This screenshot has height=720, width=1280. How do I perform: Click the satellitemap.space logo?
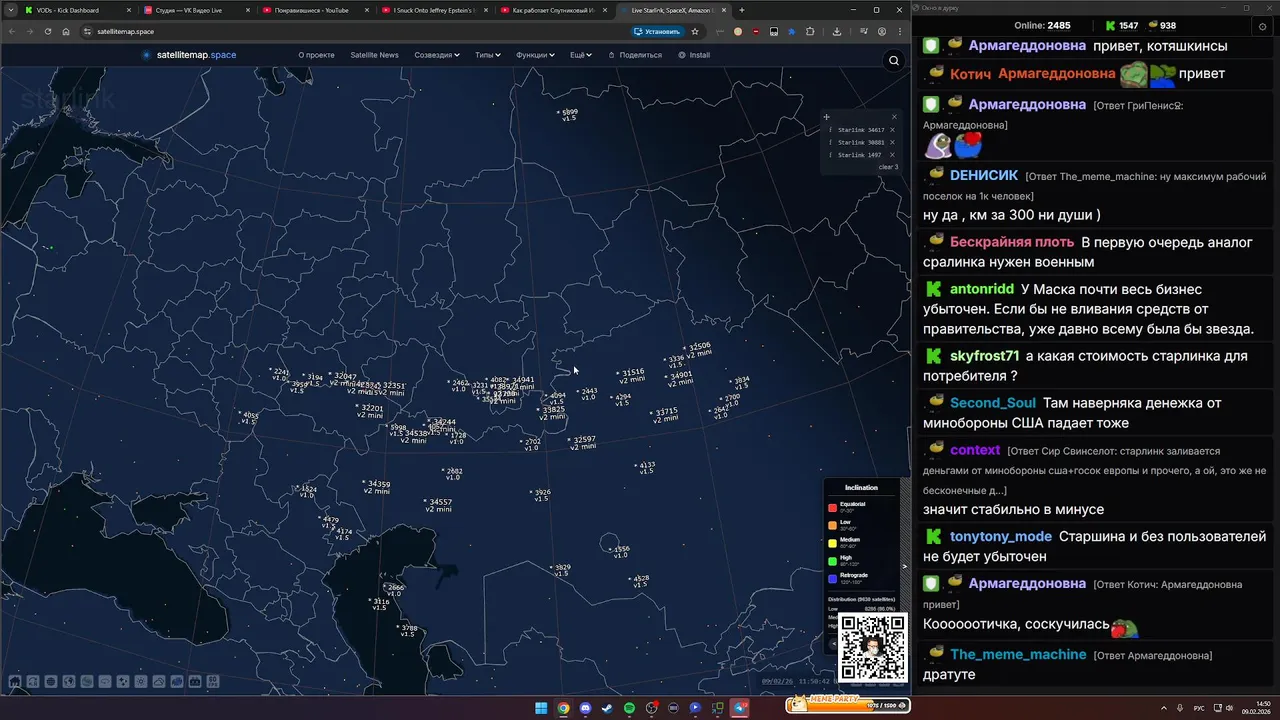point(189,55)
